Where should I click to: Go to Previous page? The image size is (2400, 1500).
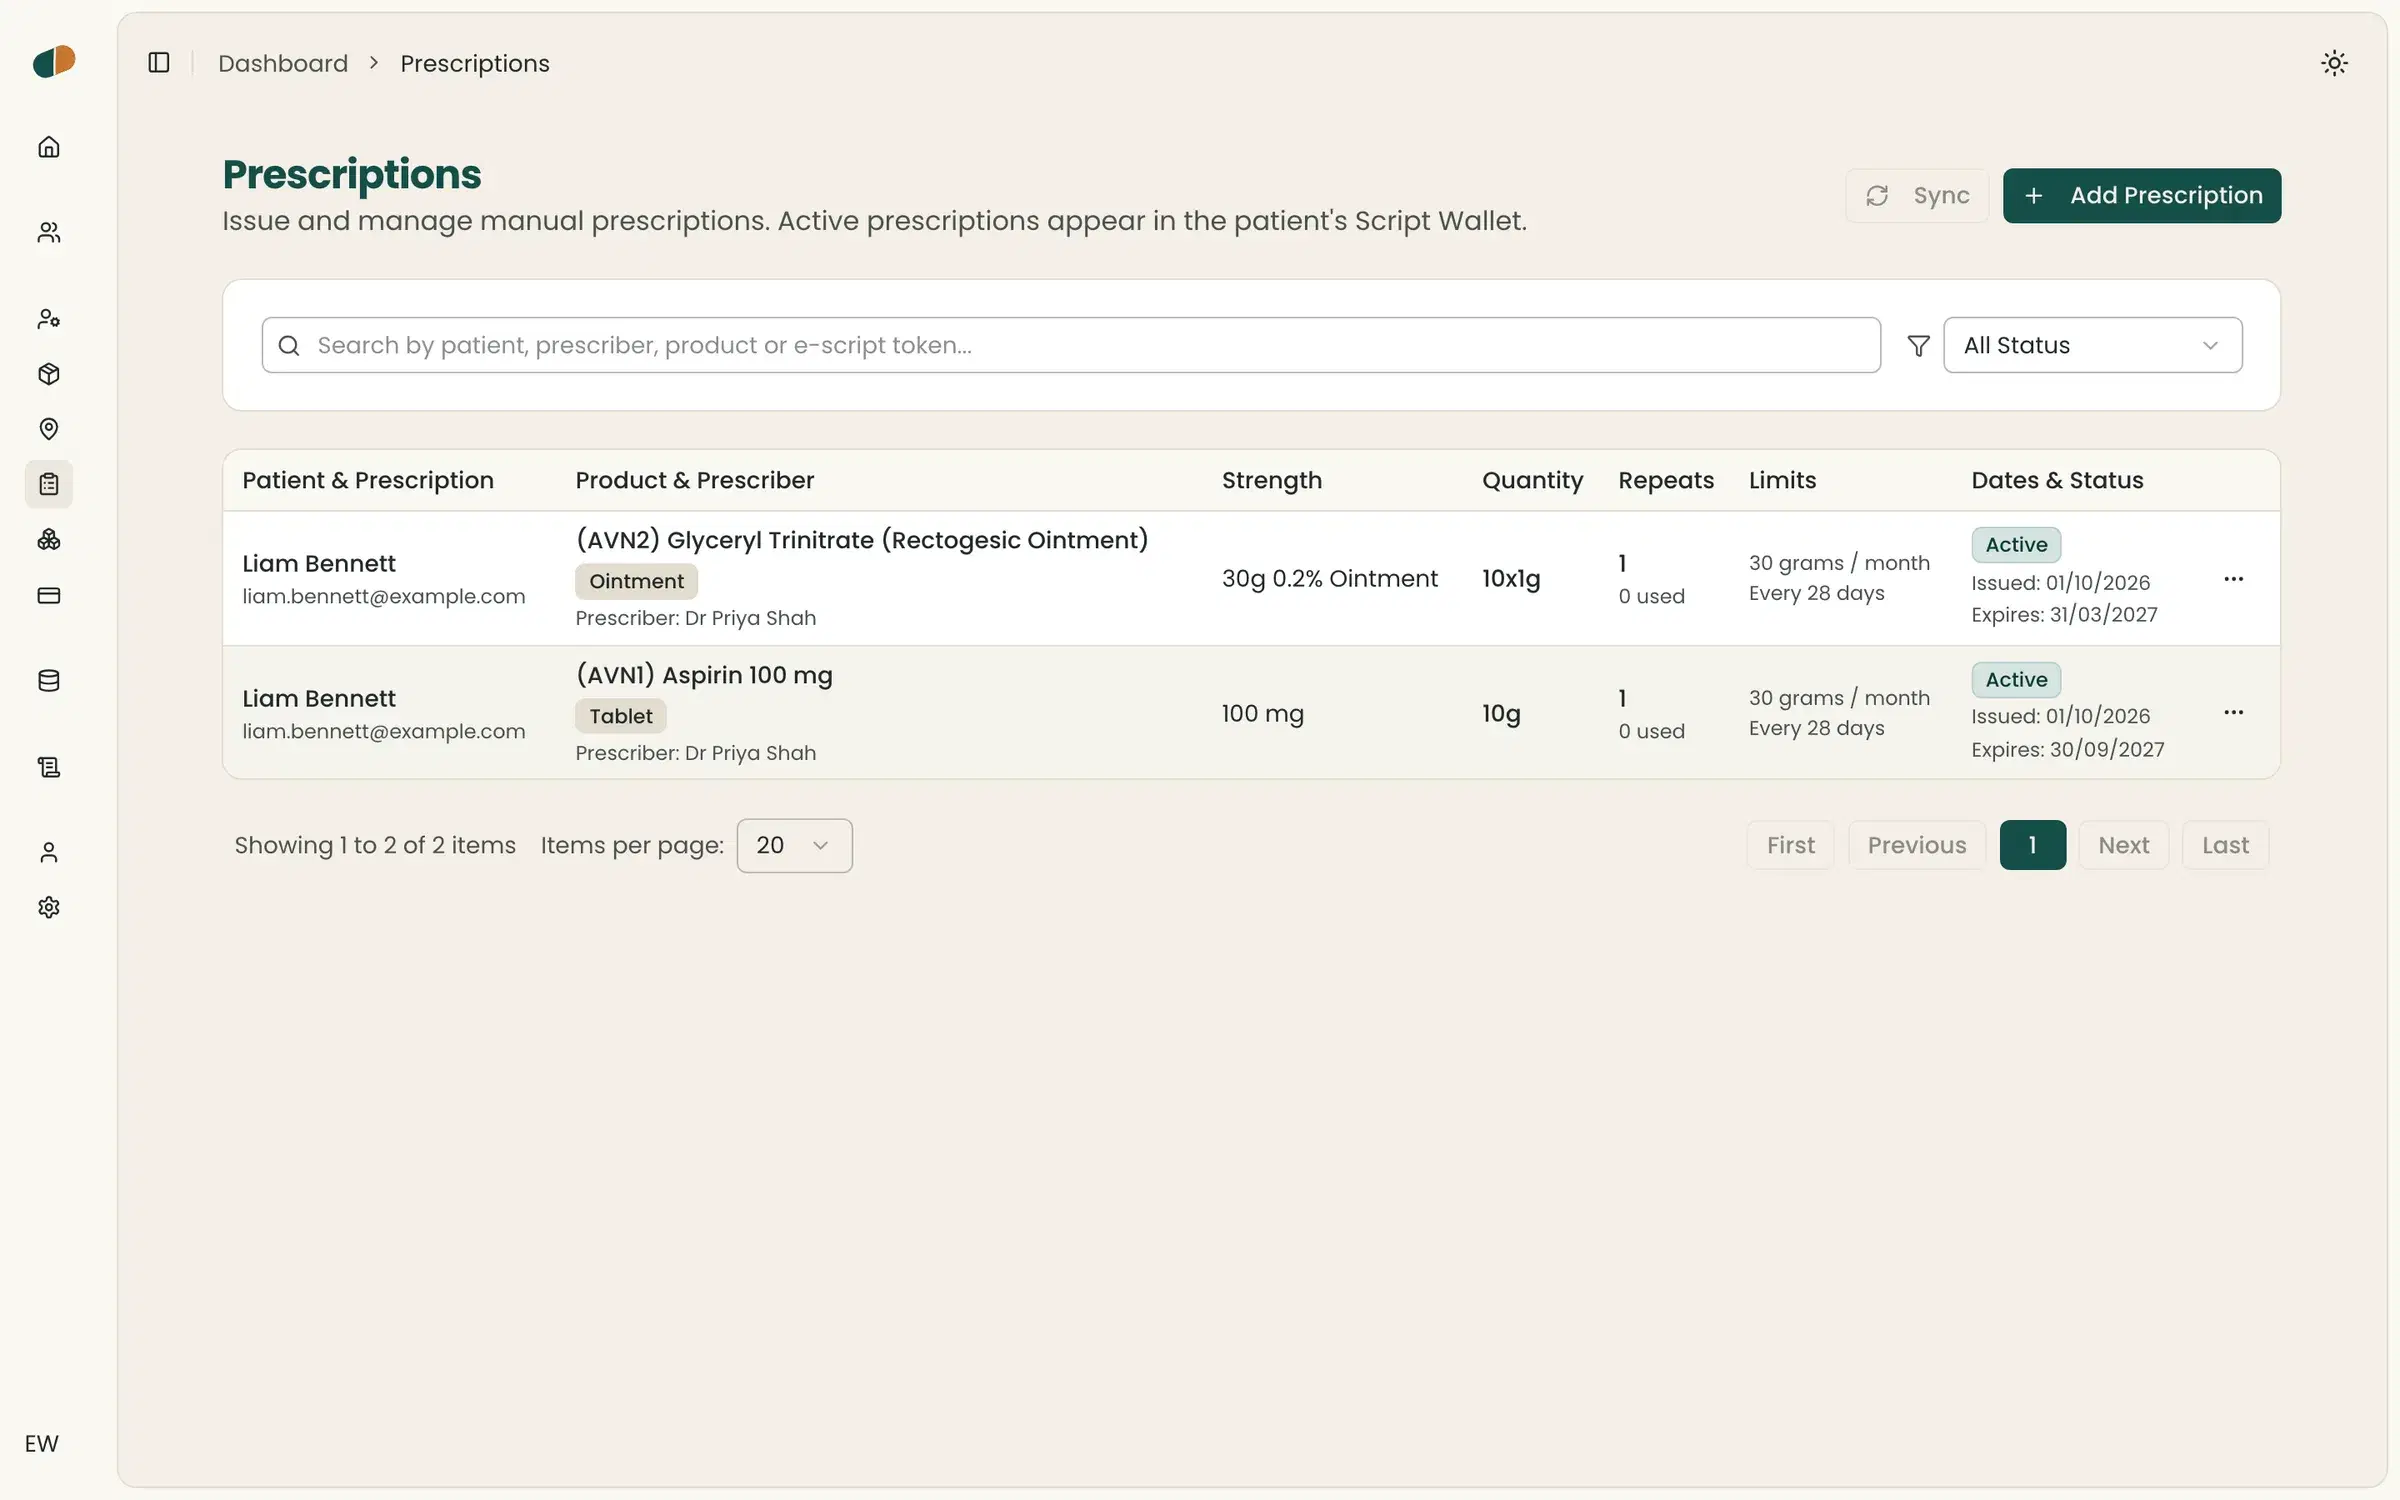pyautogui.click(x=1916, y=845)
